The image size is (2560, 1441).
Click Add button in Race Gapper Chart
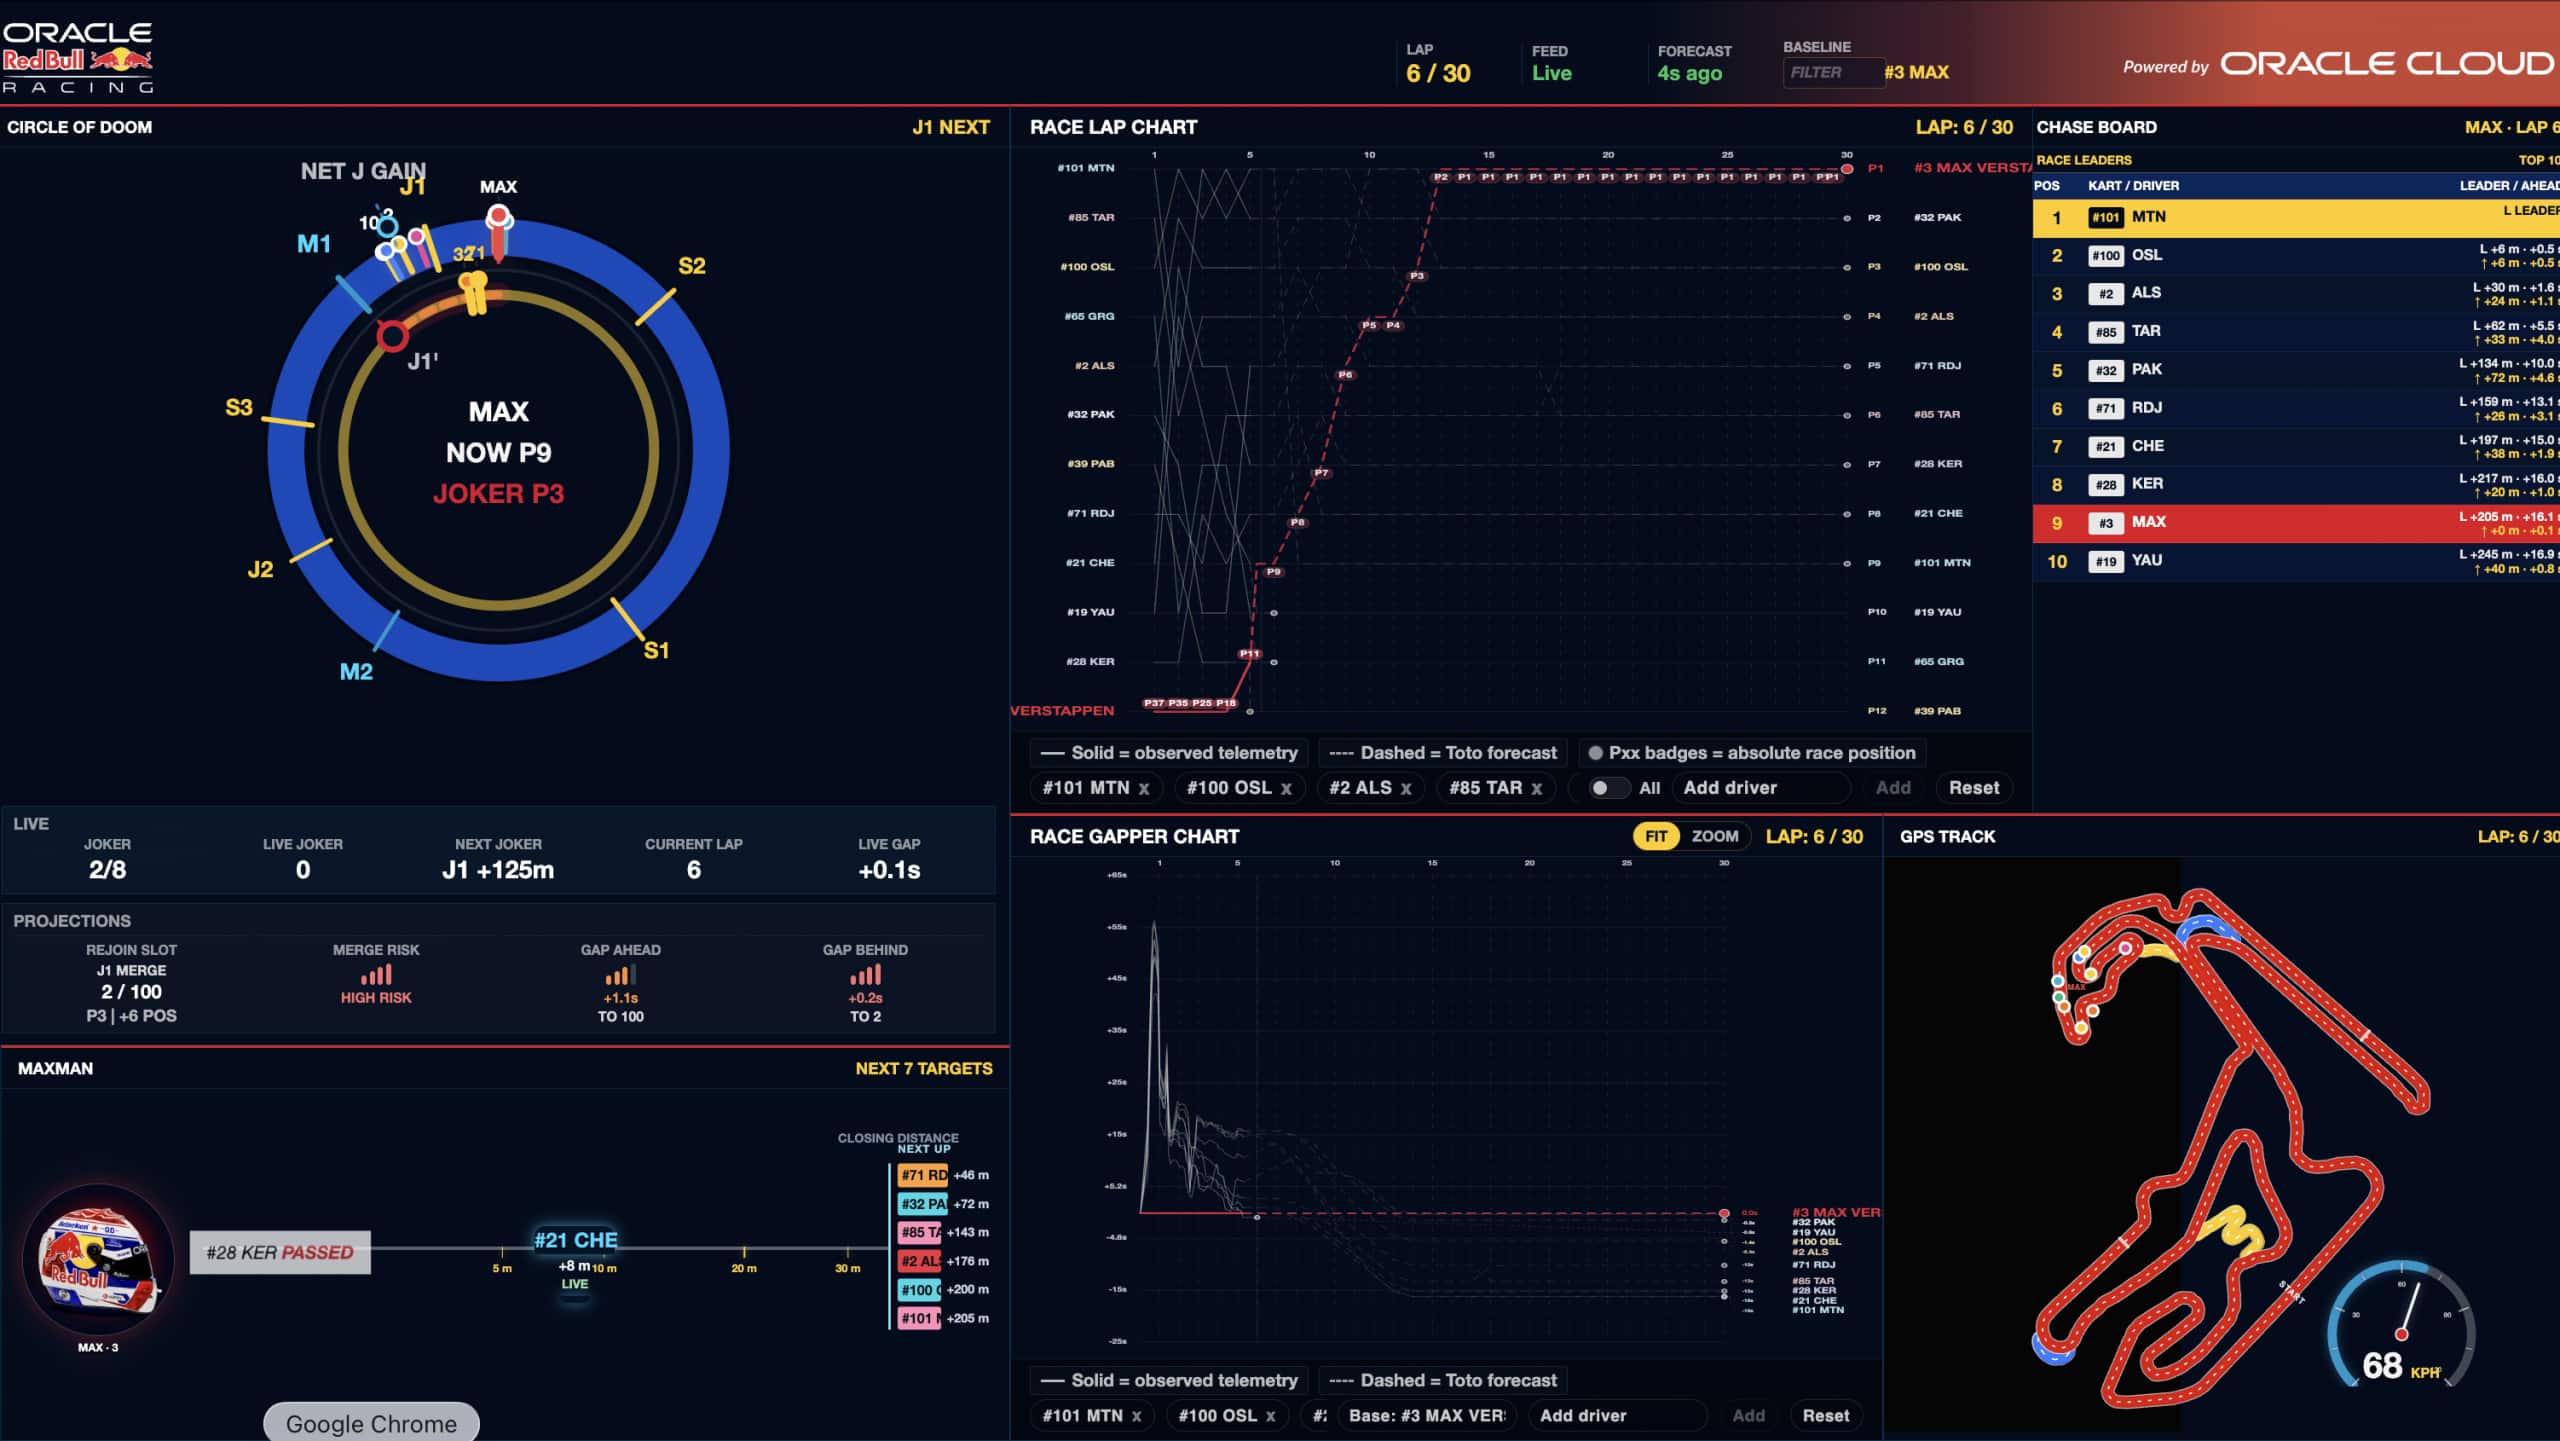click(1749, 1416)
